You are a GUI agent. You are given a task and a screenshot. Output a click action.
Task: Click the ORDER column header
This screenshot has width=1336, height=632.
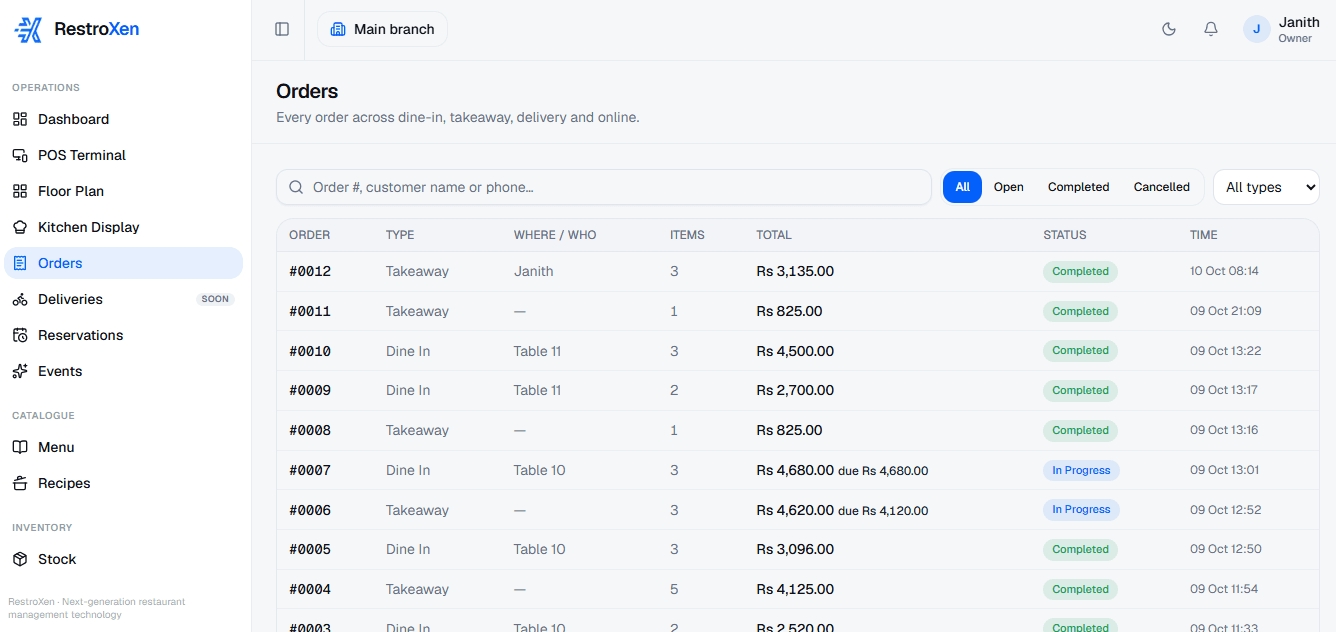[x=310, y=235]
